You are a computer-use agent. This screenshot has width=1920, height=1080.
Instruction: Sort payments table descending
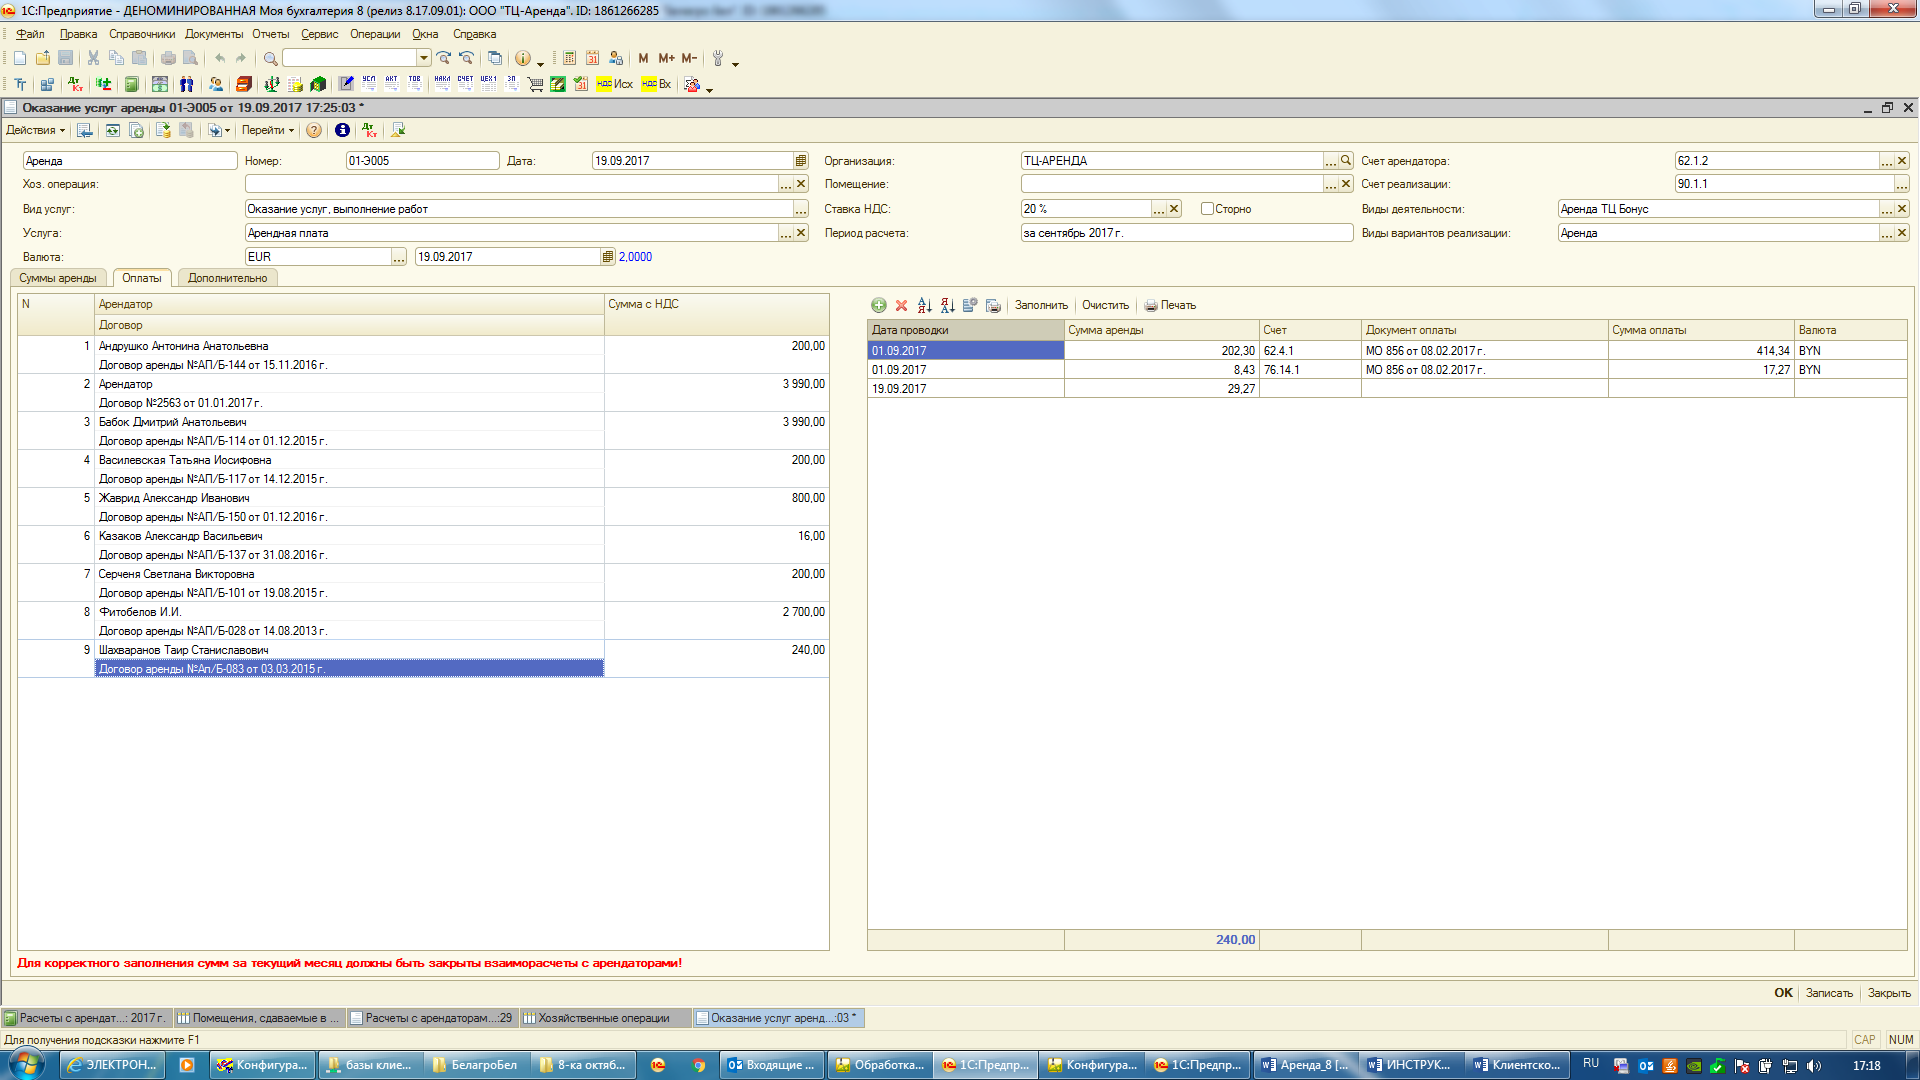click(x=947, y=305)
